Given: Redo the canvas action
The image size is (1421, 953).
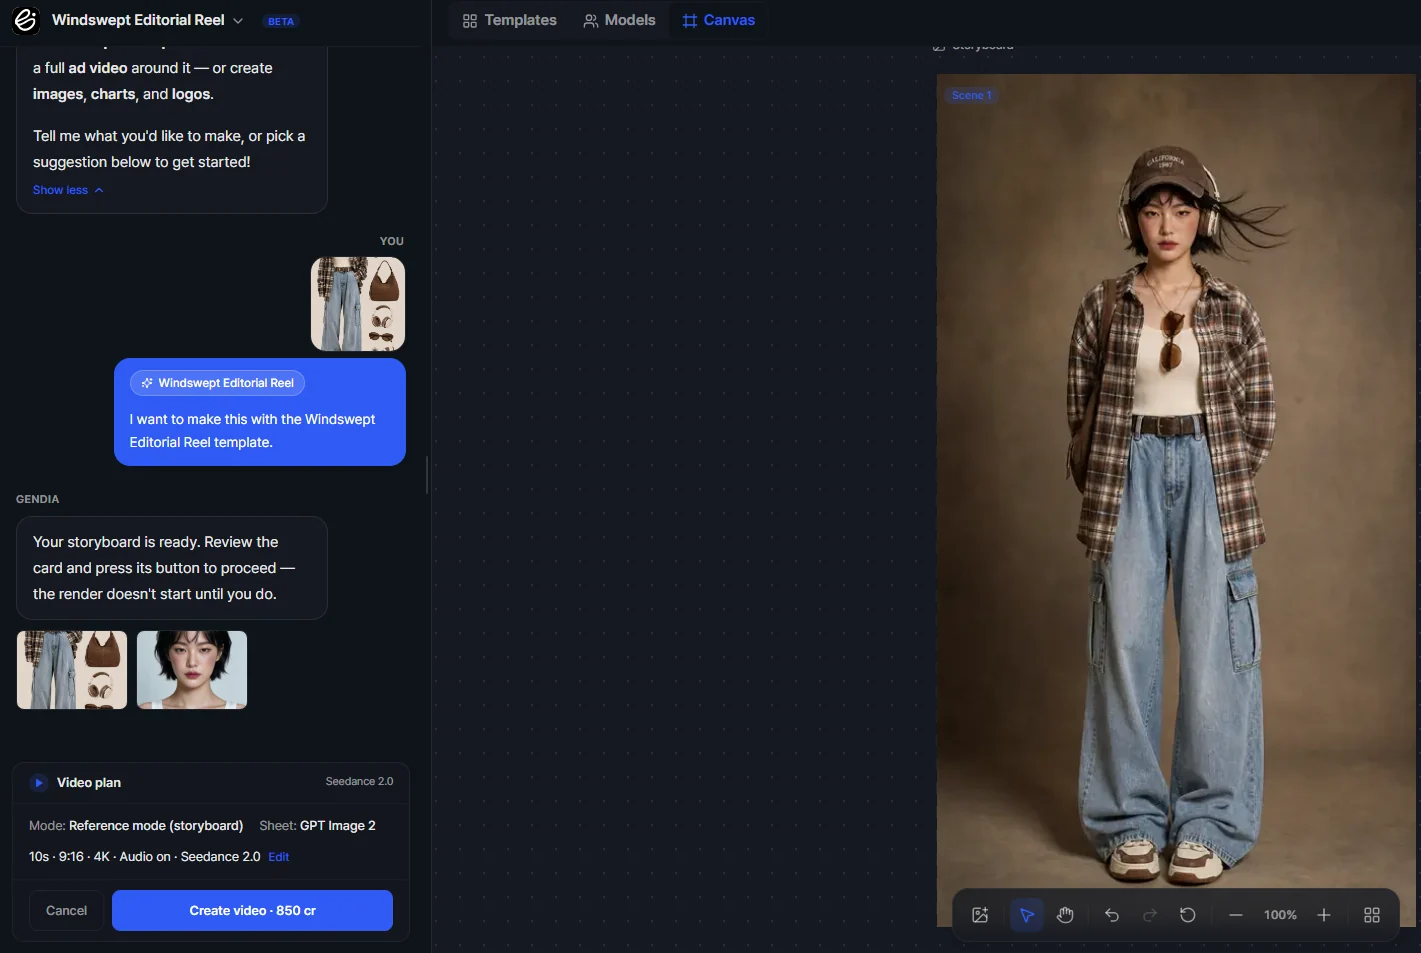Looking at the screenshot, I should [1150, 915].
